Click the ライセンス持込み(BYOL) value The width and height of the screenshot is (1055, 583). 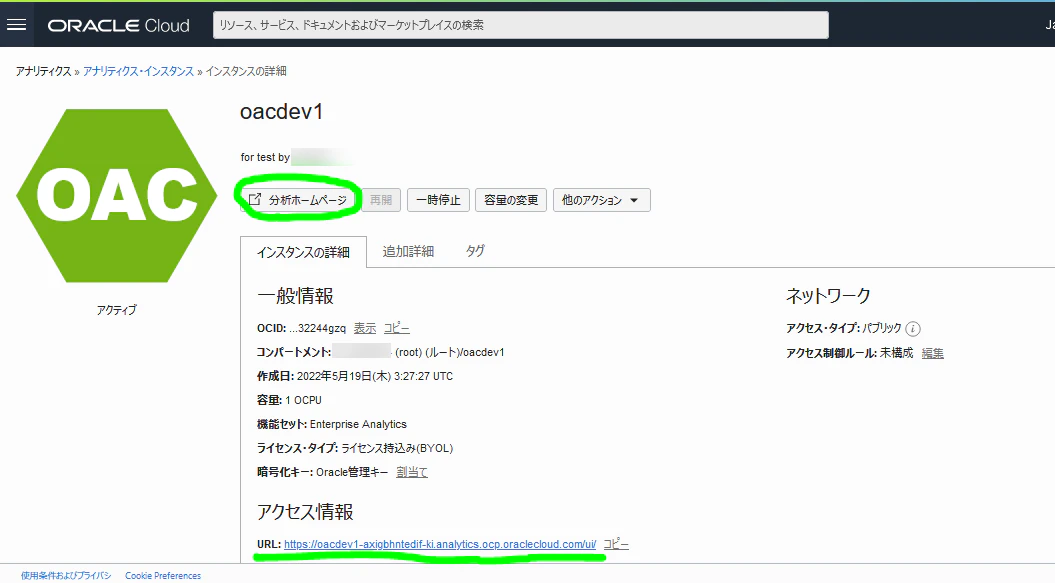(397, 448)
